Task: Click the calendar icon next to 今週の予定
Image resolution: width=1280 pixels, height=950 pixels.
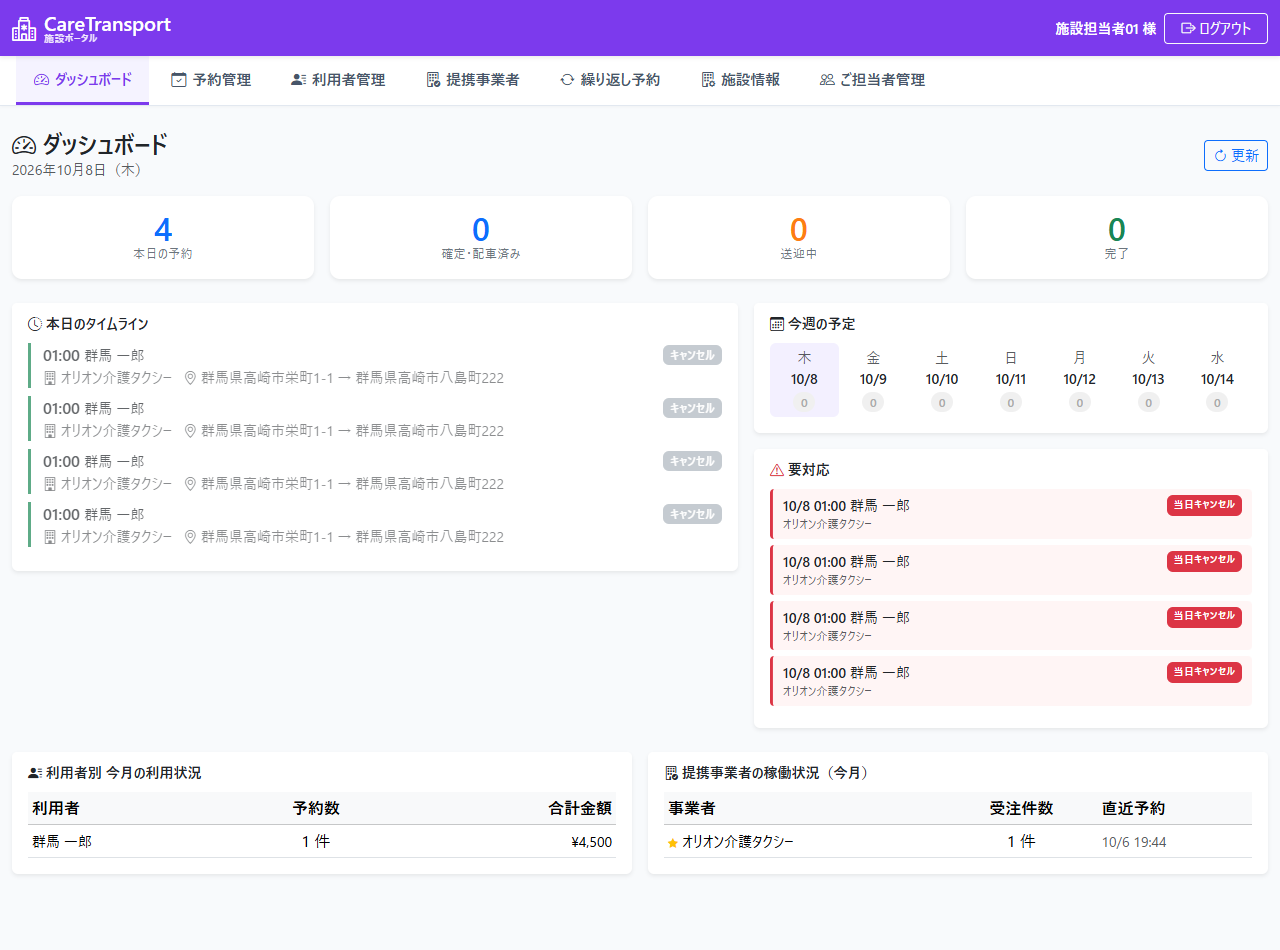Action: (777, 324)
